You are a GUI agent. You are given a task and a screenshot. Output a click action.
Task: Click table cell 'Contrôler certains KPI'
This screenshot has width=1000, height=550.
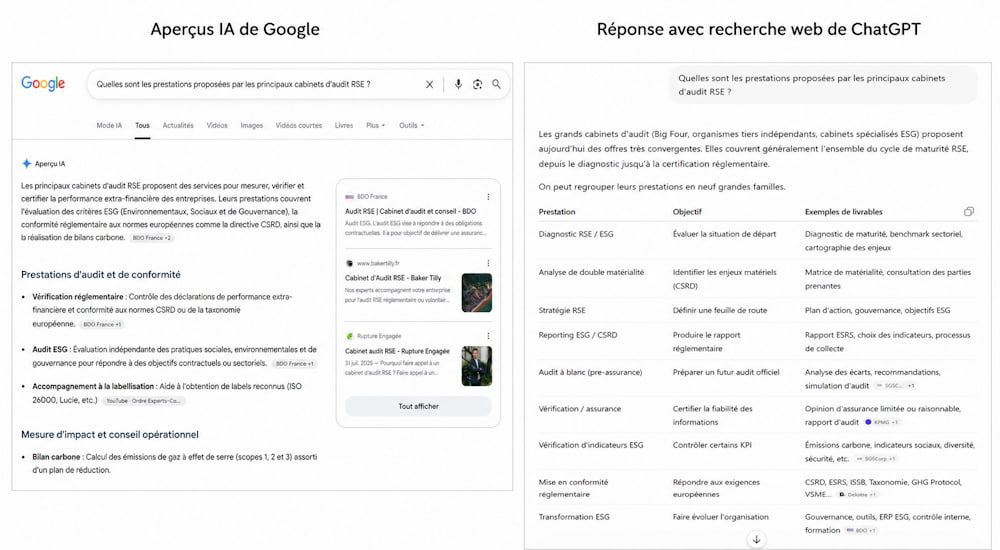(712, 445)
